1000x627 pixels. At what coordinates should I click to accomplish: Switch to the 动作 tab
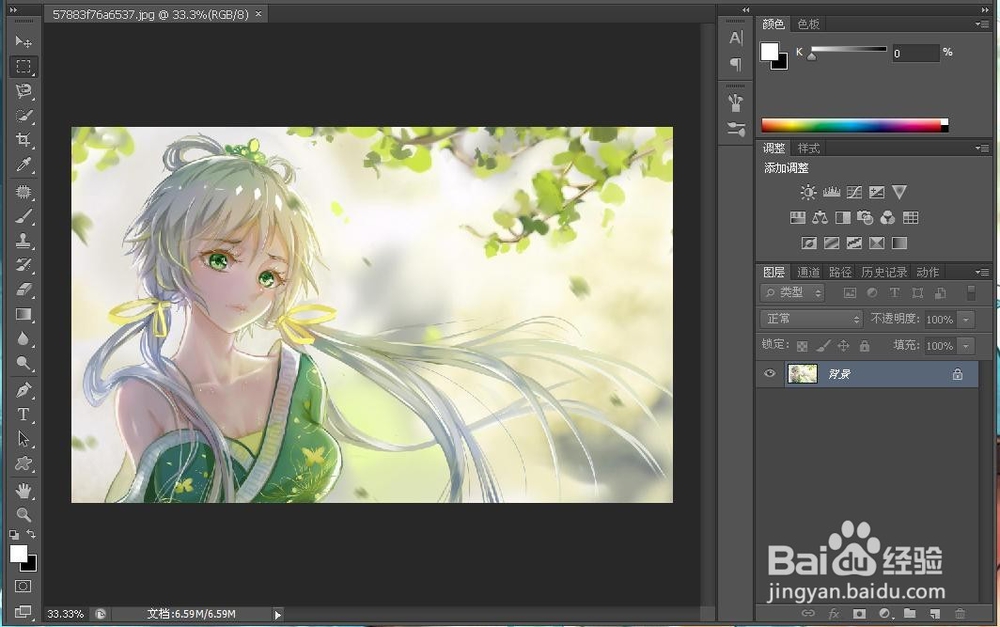tap(927, 272)
